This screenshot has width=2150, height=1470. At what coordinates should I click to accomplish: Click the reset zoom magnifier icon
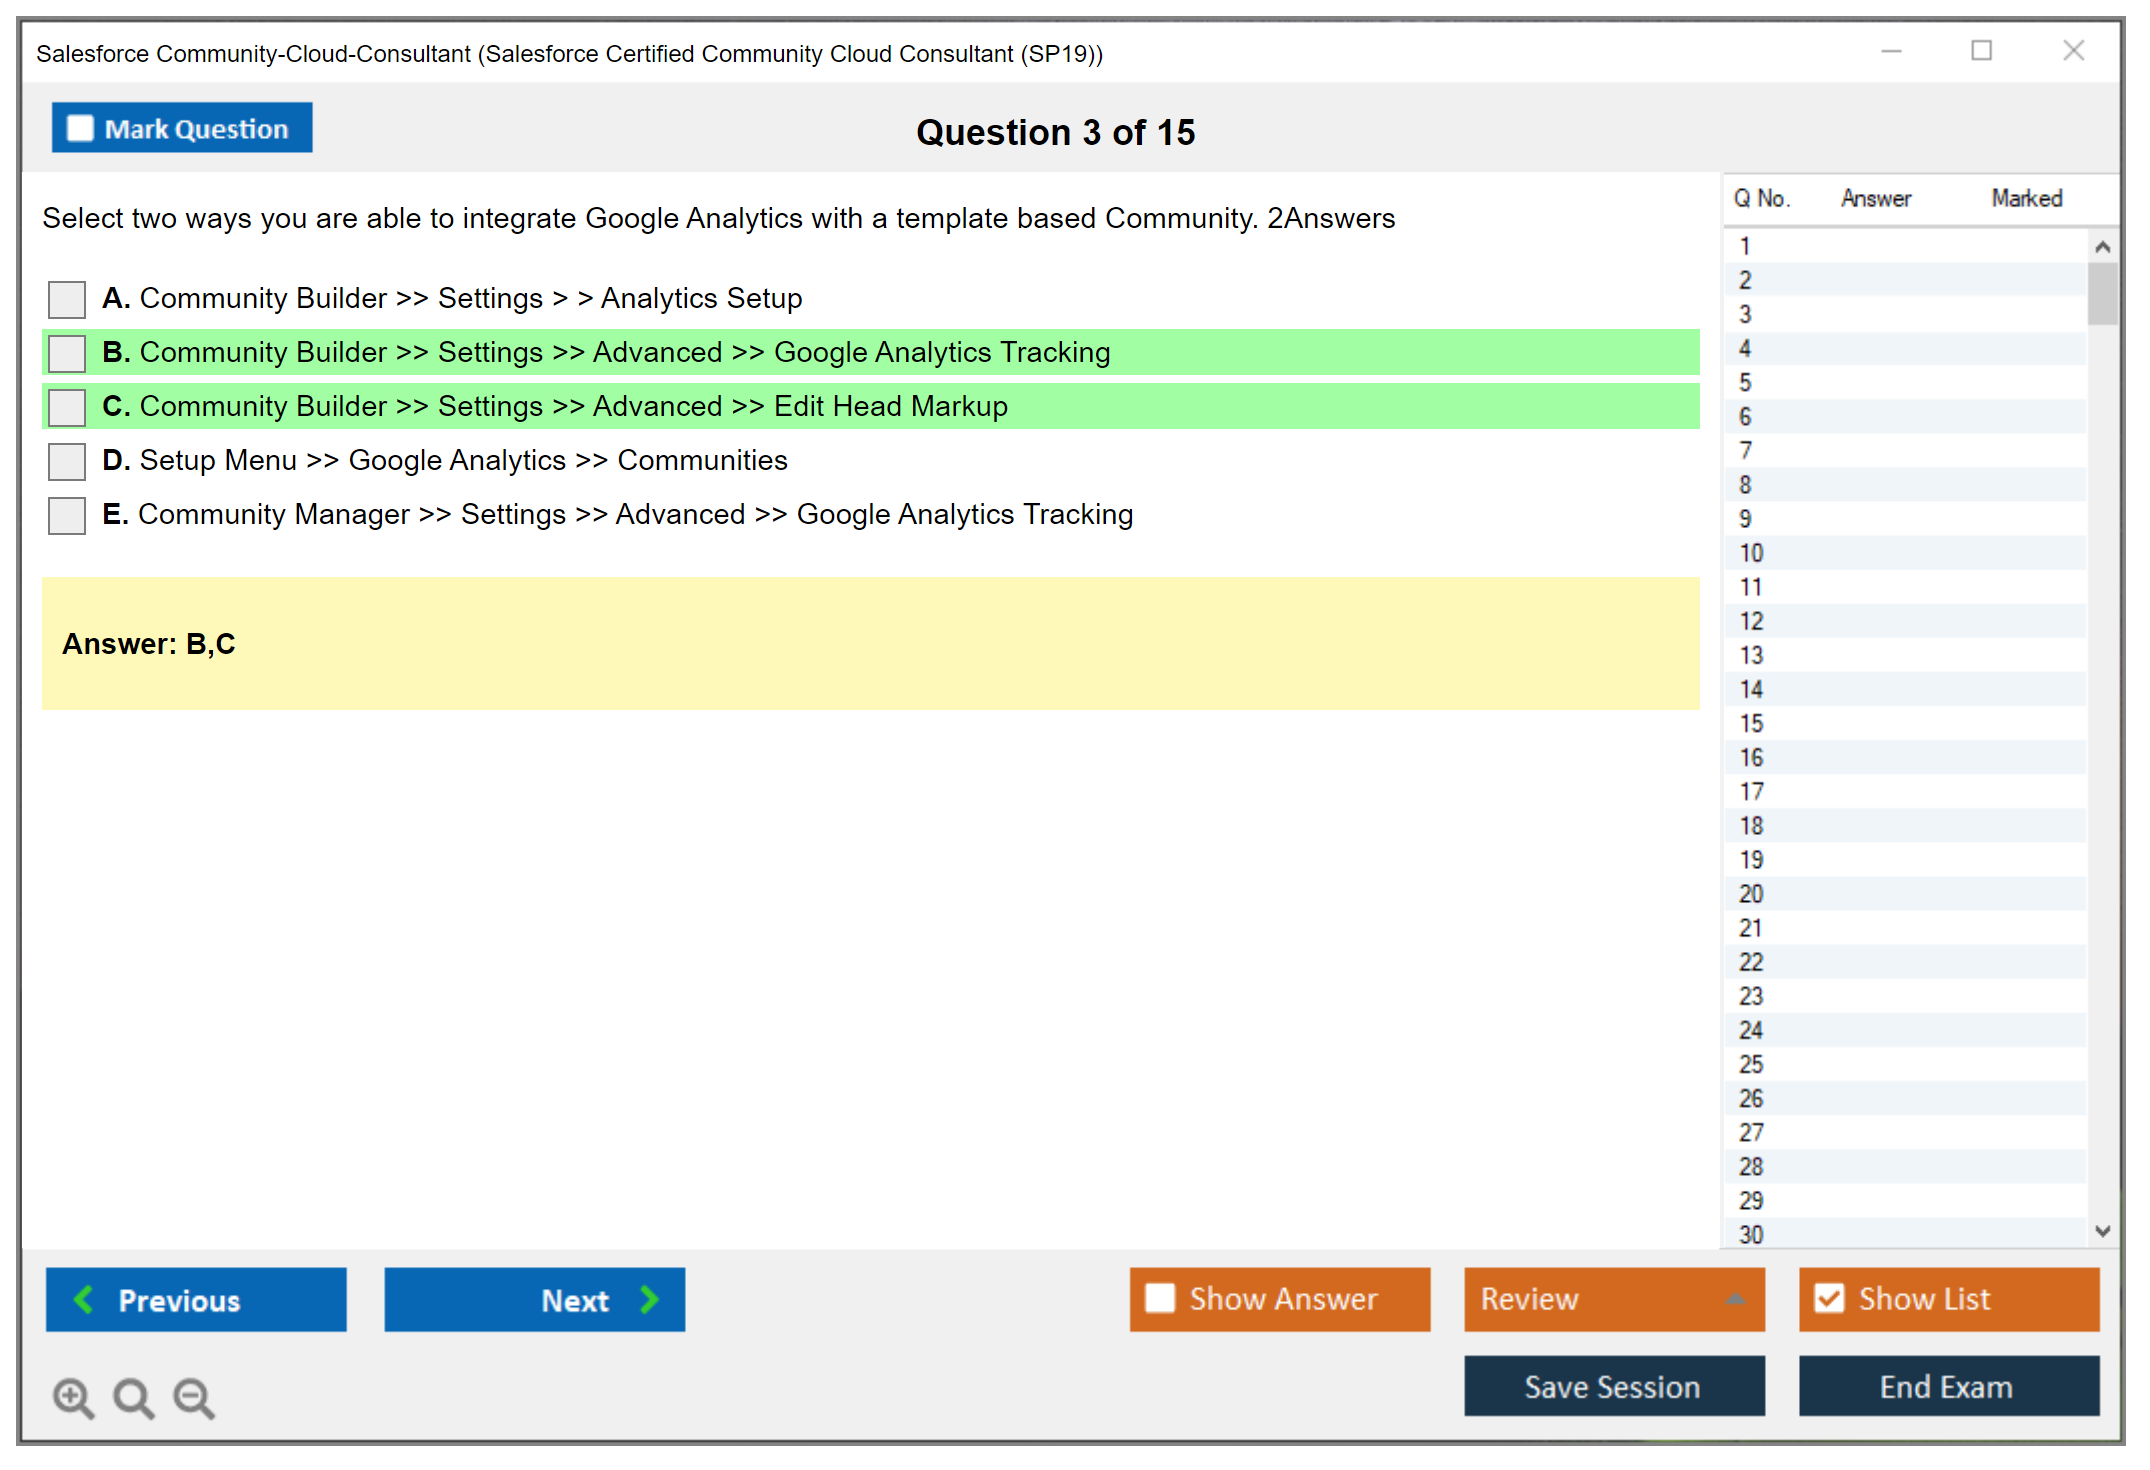coord(133,1397)
